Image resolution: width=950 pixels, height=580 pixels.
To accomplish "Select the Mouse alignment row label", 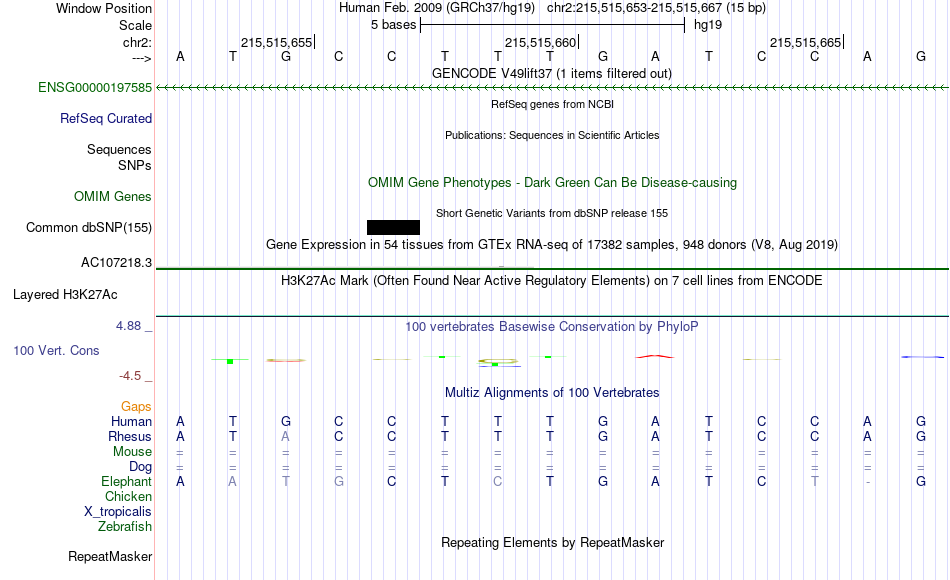I will coord(133,452).
